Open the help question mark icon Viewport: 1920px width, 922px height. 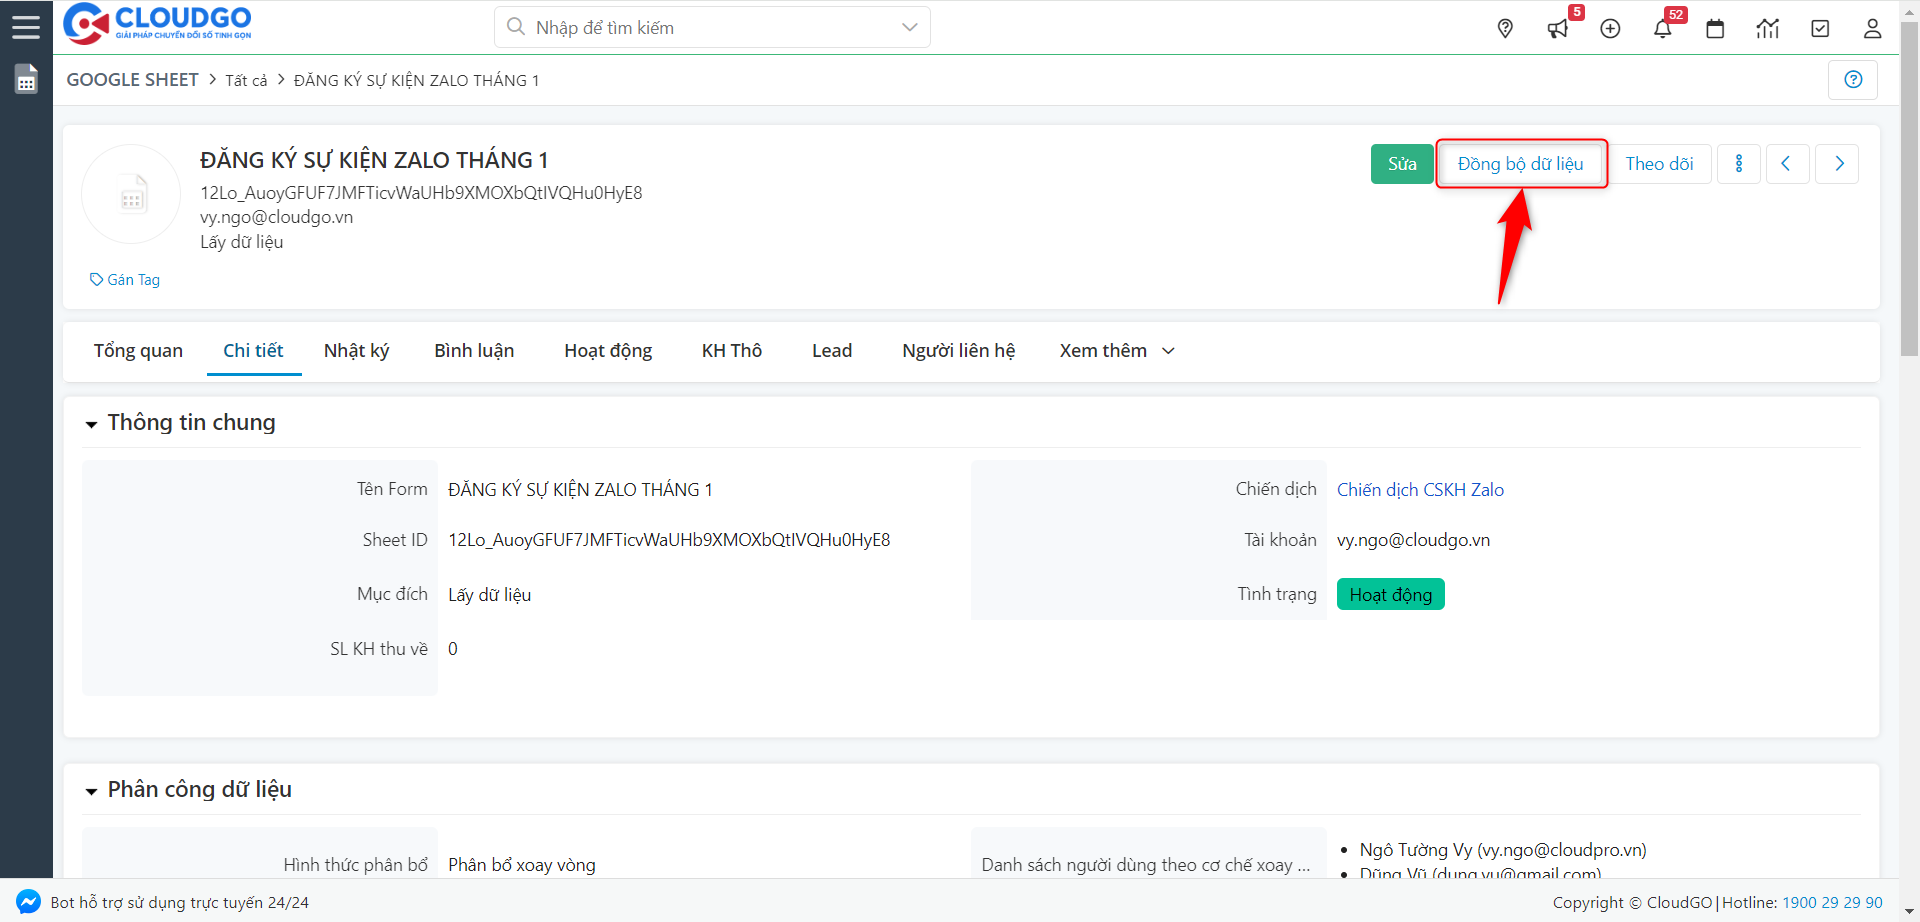click(1853, 79)
